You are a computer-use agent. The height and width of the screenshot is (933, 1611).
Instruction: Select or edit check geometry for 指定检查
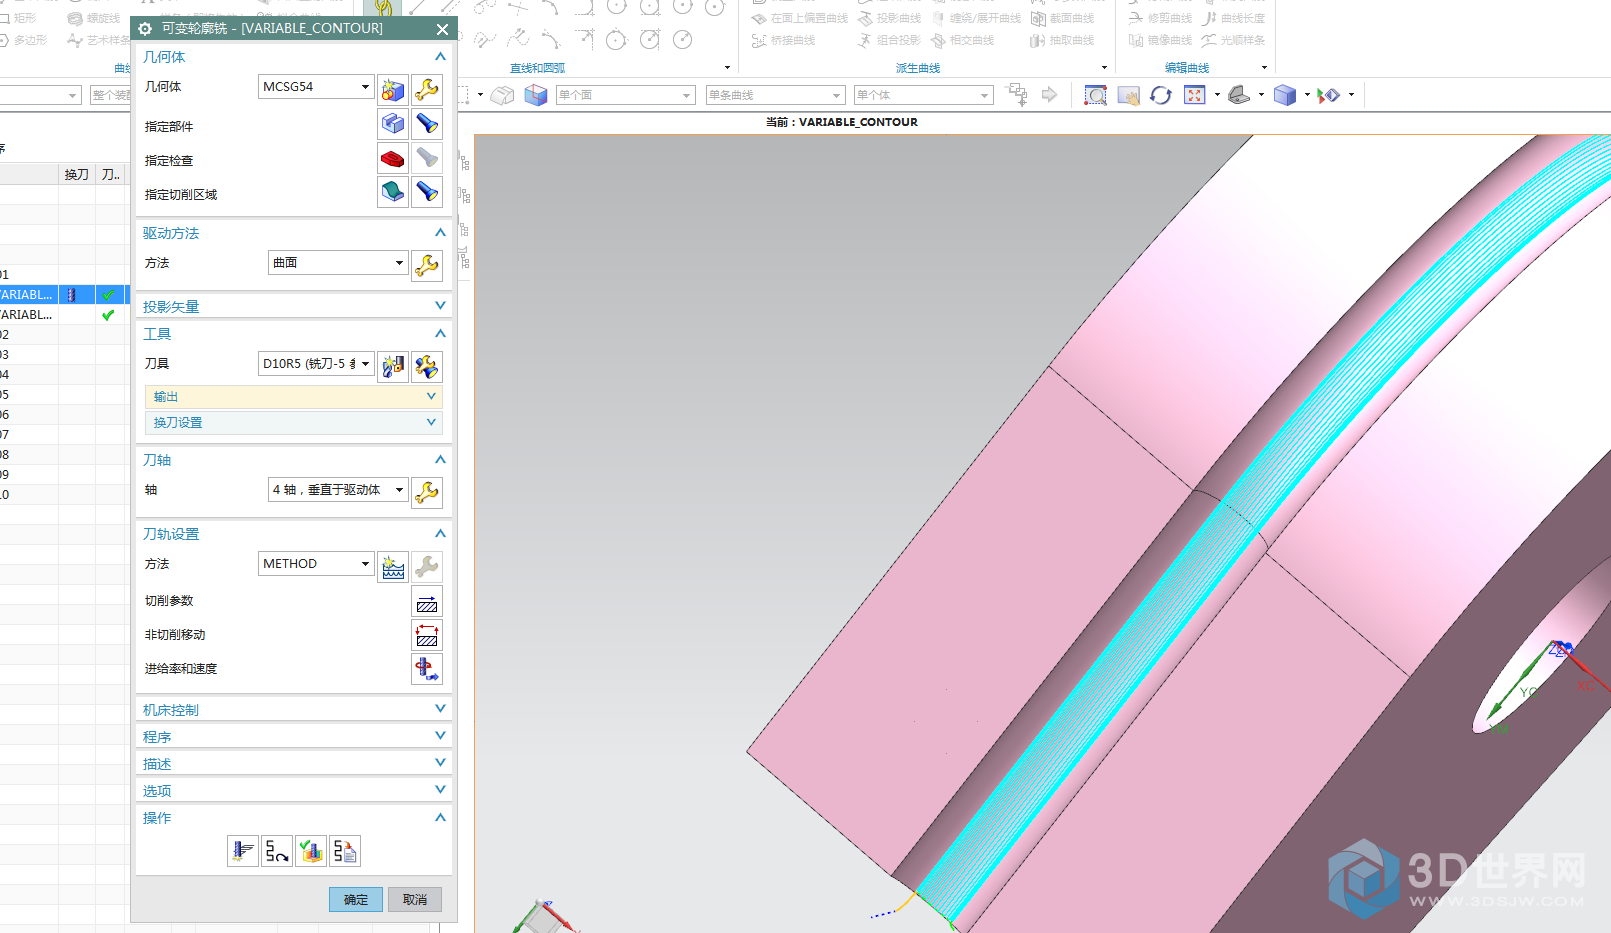[393, 158]
